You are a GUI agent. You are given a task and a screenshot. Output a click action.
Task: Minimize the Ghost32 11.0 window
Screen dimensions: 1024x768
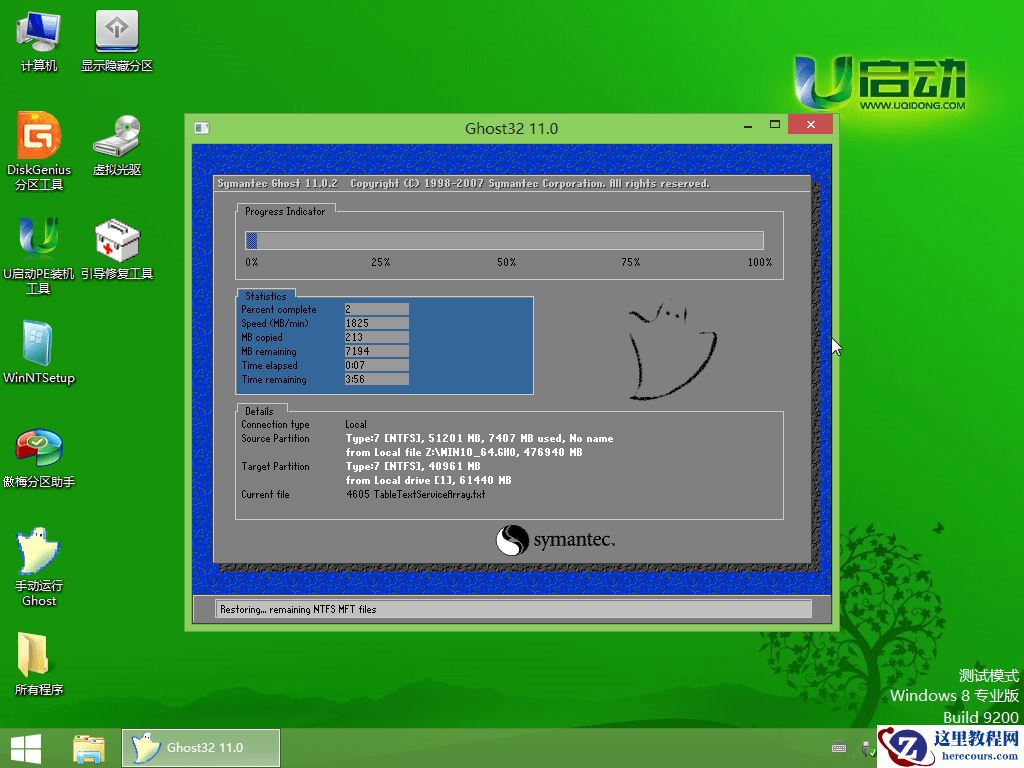pyautogui.click(x=746, y=126)
